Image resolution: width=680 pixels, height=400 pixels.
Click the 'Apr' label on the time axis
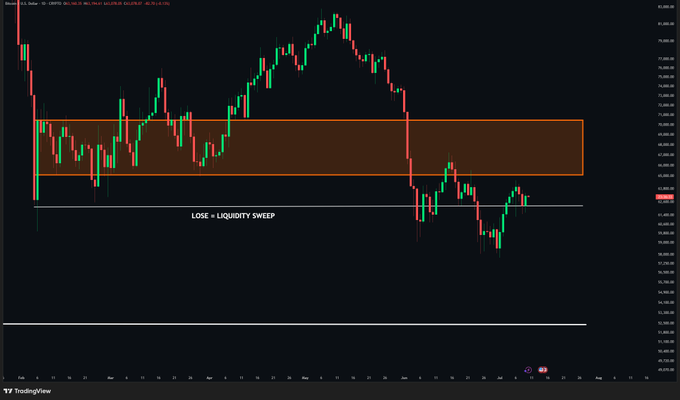[209, 378]
